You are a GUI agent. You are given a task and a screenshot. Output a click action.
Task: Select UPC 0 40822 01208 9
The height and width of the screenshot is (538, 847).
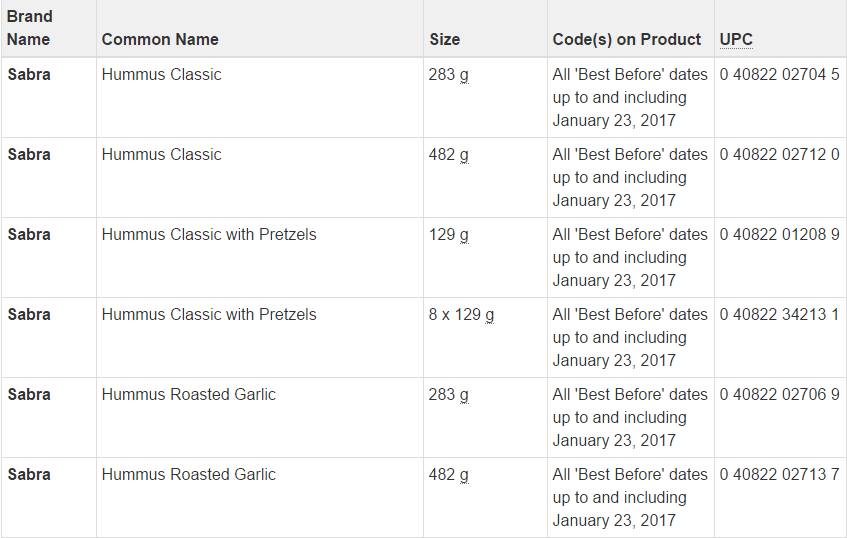(x=779, y=234)
